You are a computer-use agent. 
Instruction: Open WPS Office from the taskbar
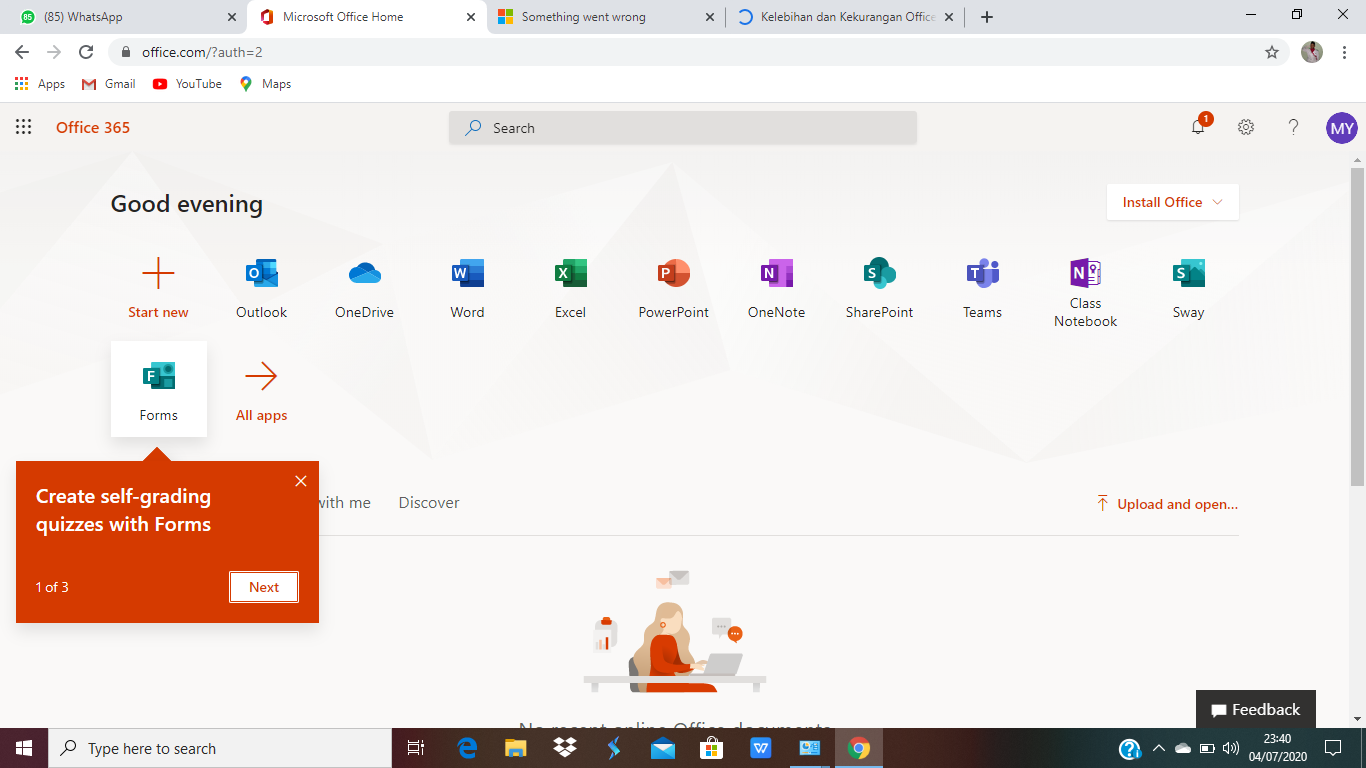(x=760, y=748)
